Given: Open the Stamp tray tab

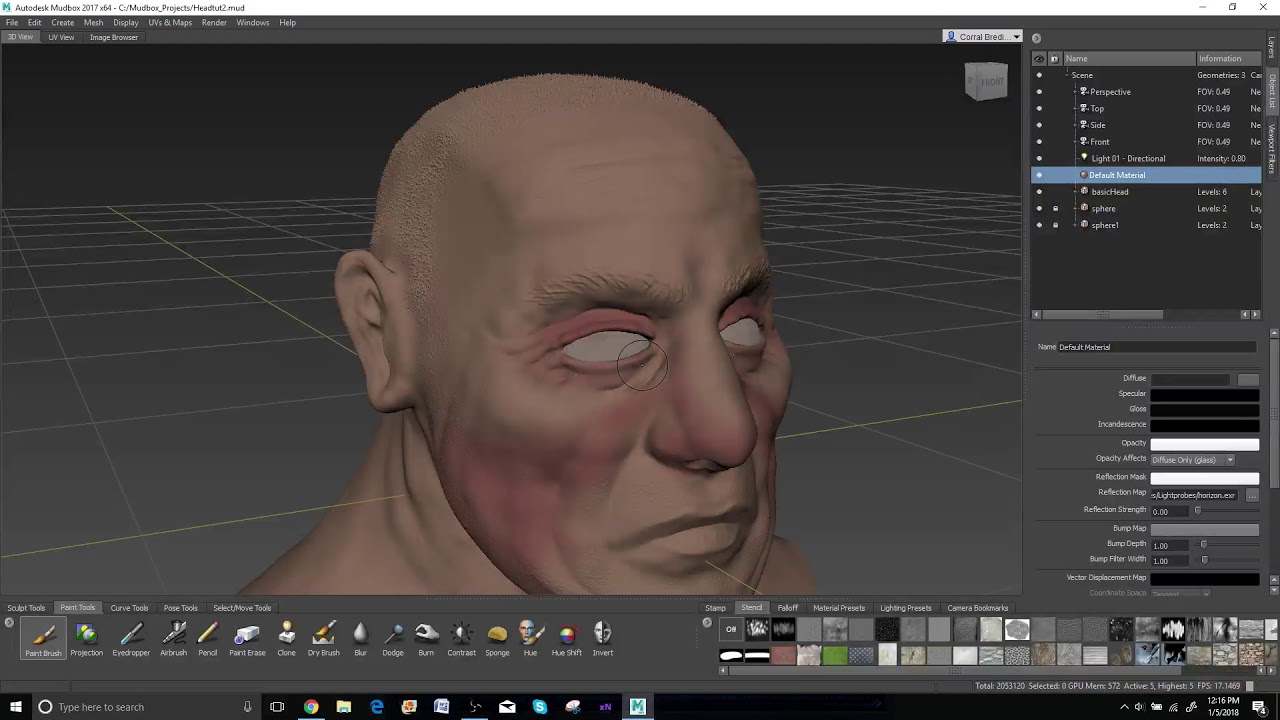Looking at the screenshot, I should pyautogui.click(x=716, y=608).
